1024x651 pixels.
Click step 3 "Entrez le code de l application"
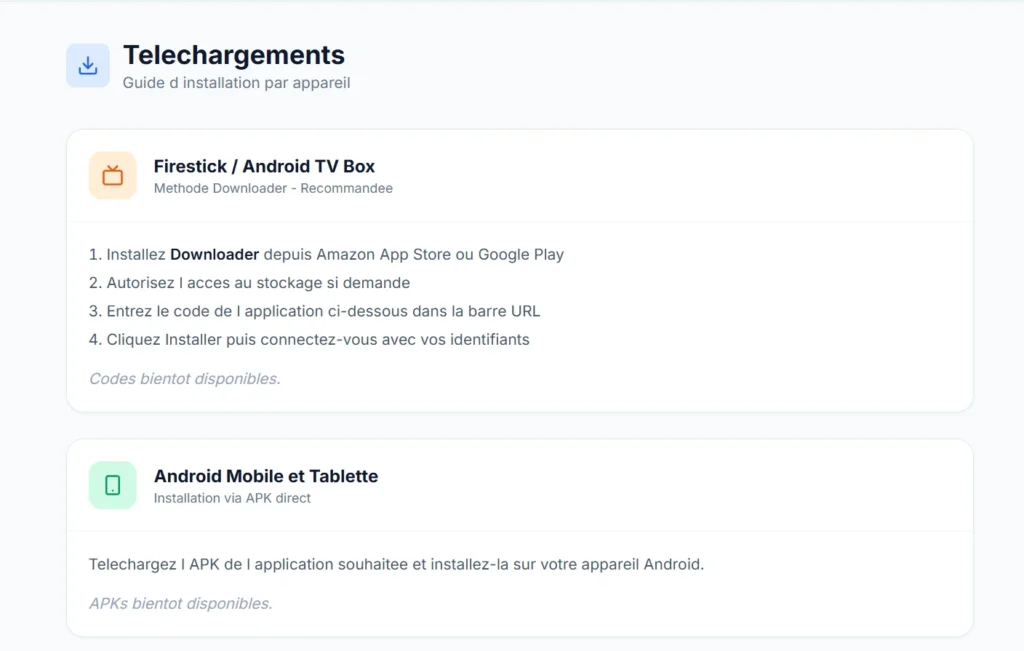[315, 311]
